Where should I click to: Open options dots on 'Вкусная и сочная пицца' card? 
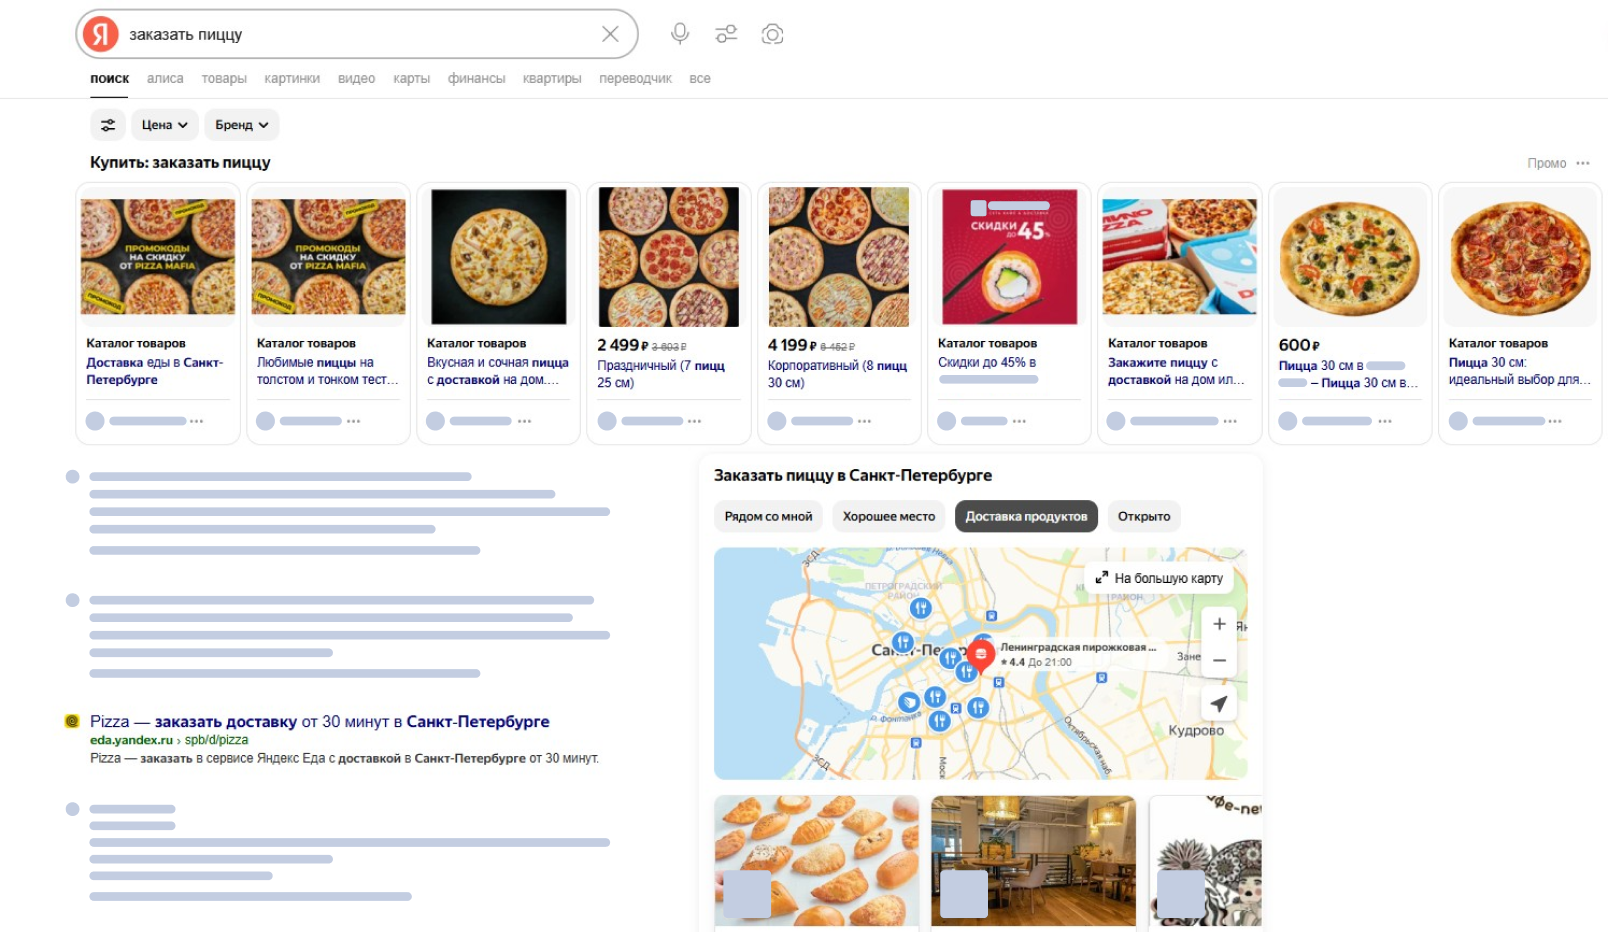tap(525, 421)
